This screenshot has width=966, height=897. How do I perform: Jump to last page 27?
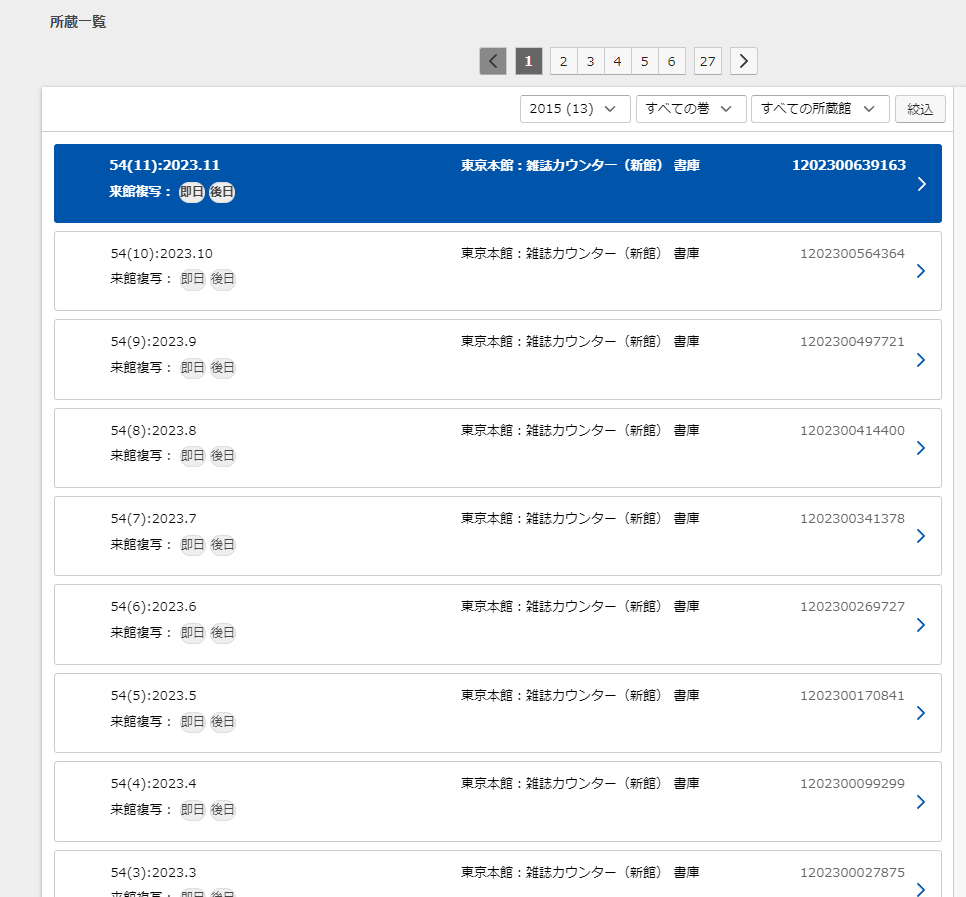pos(707,62)
